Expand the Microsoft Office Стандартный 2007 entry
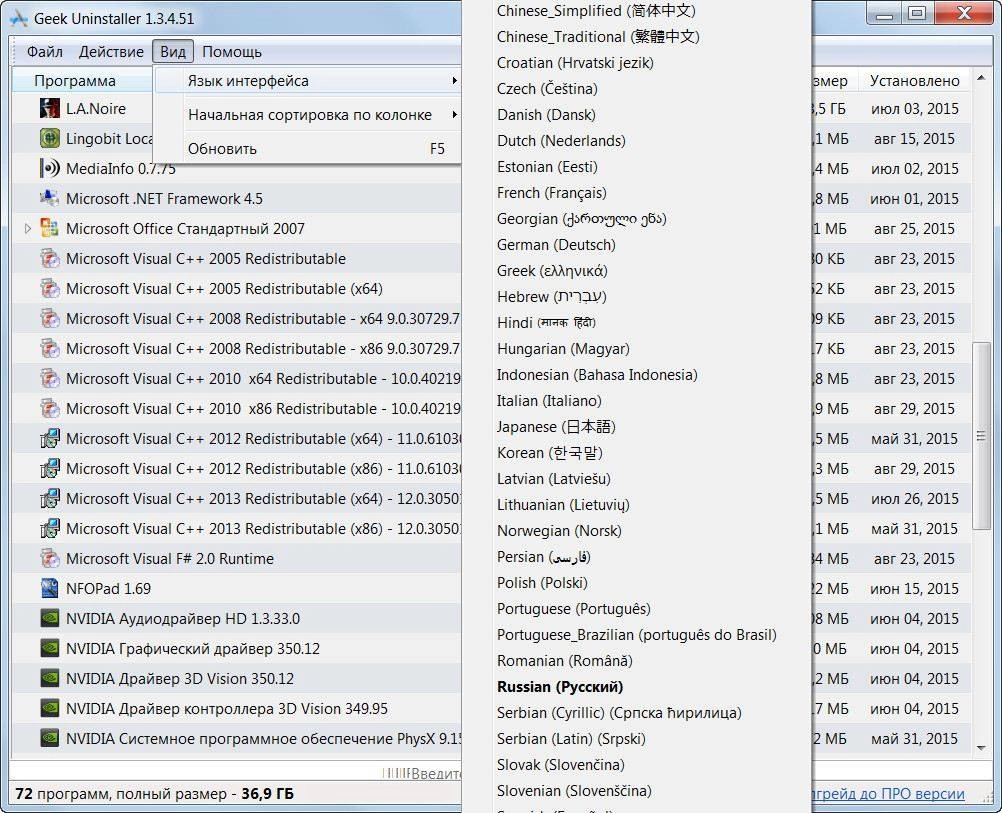 point(27,229)
